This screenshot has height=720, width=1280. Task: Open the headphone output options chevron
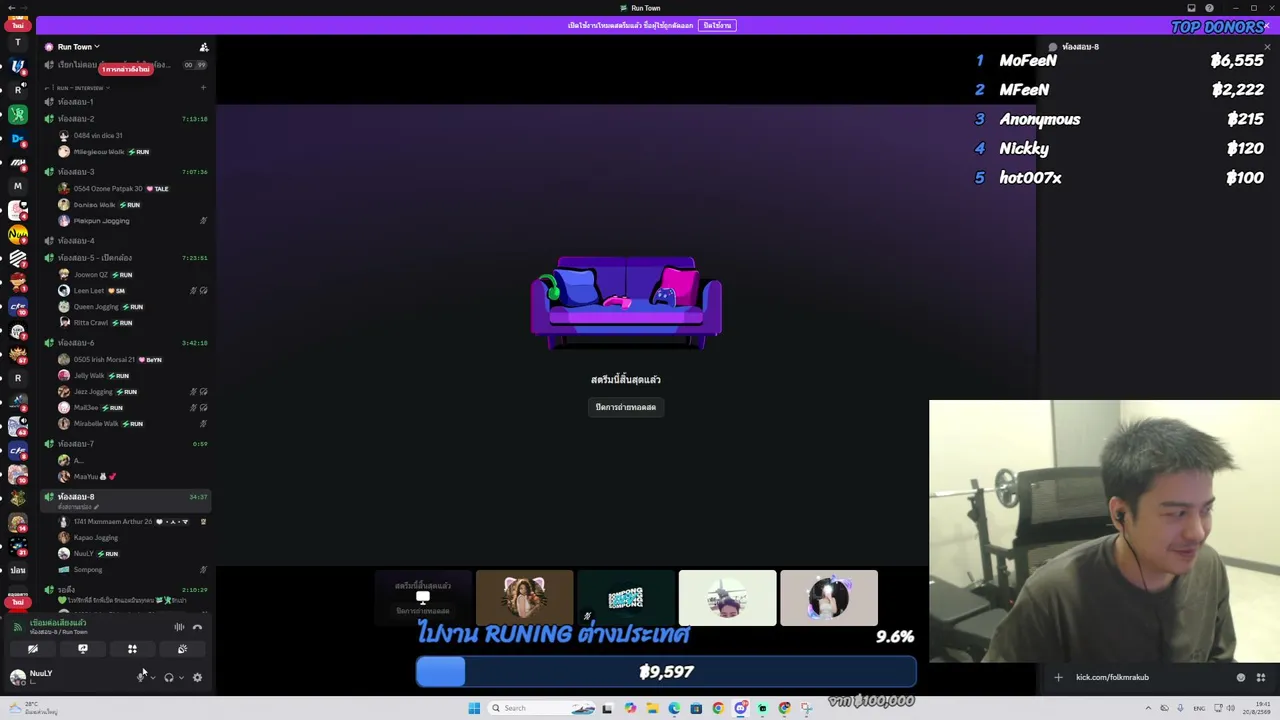(180, 677)
